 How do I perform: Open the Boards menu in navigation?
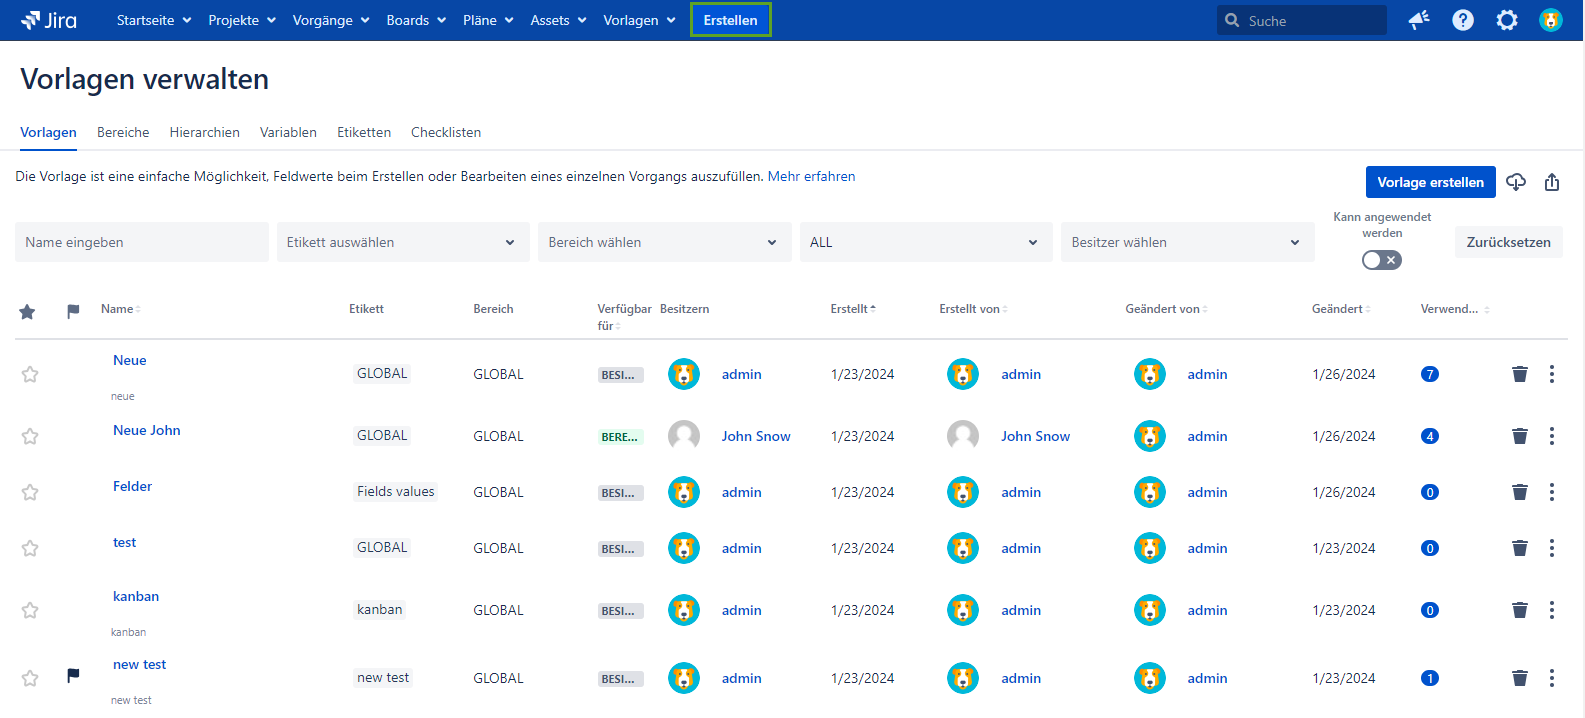pyautogui.click(x=416, y=20)
